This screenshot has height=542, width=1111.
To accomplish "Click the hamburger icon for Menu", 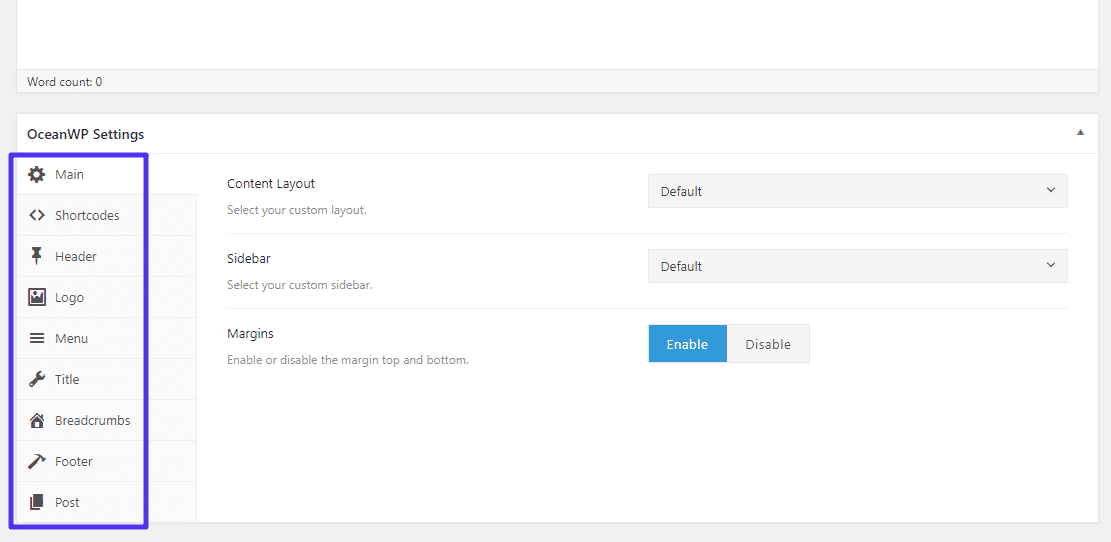I will tap(37, 339).
